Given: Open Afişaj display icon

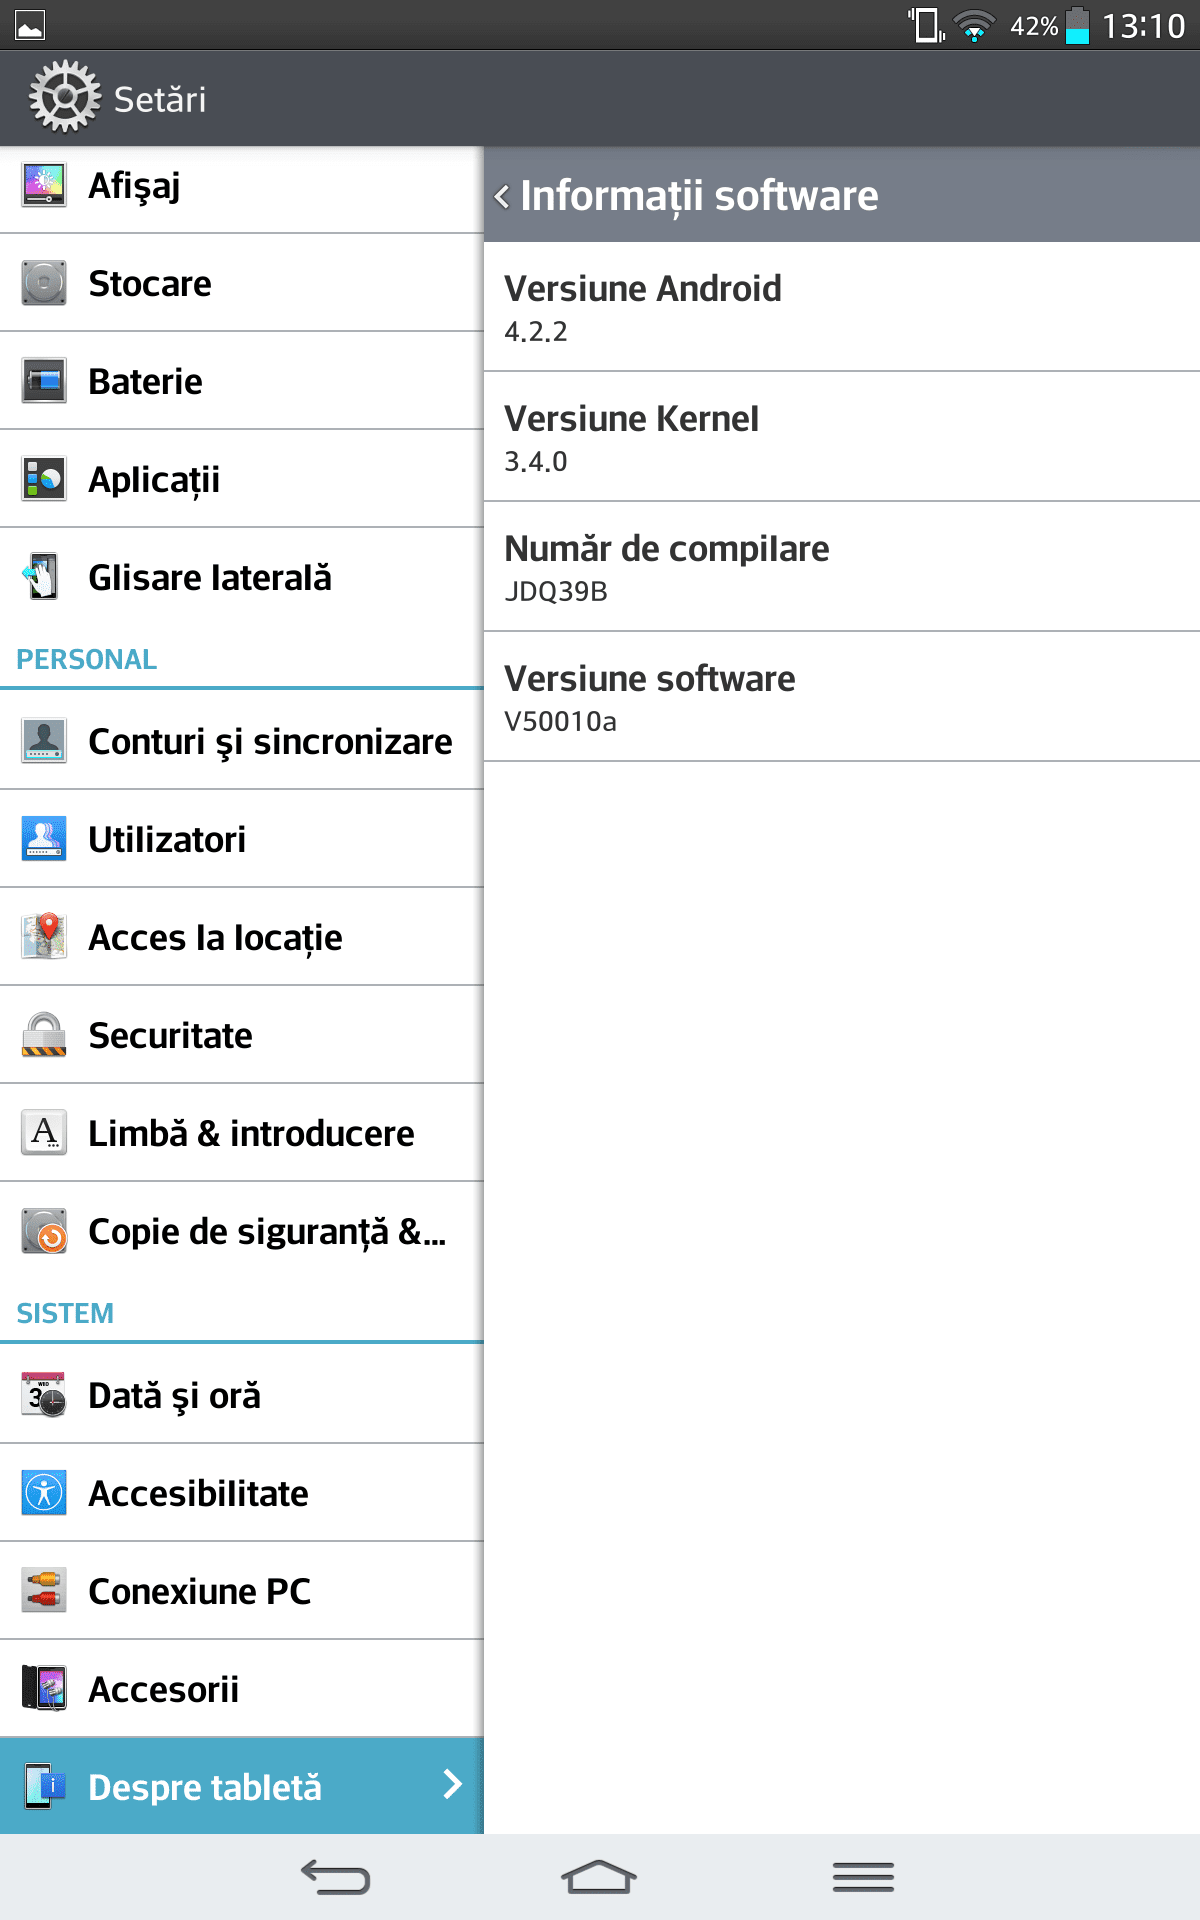Looking at the screenshot, I should coord(44,185).
